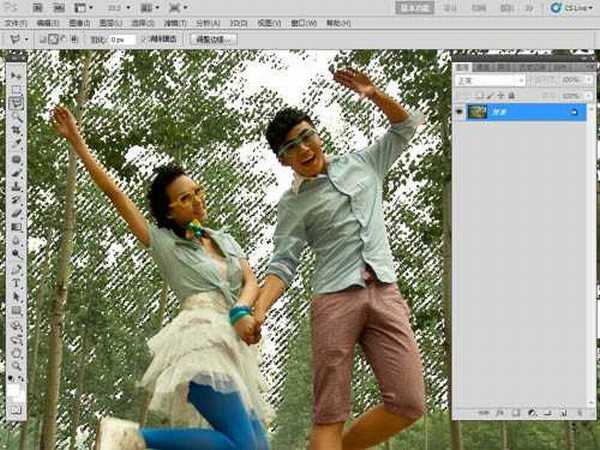Open the 滤镜 (Filter) menu

coord(177,21)
